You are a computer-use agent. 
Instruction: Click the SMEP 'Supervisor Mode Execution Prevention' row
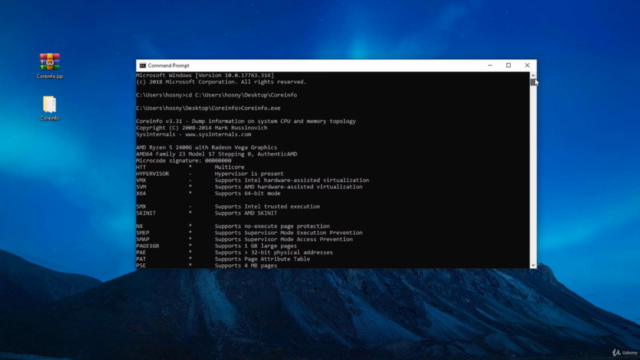click(x=249, y=233)
